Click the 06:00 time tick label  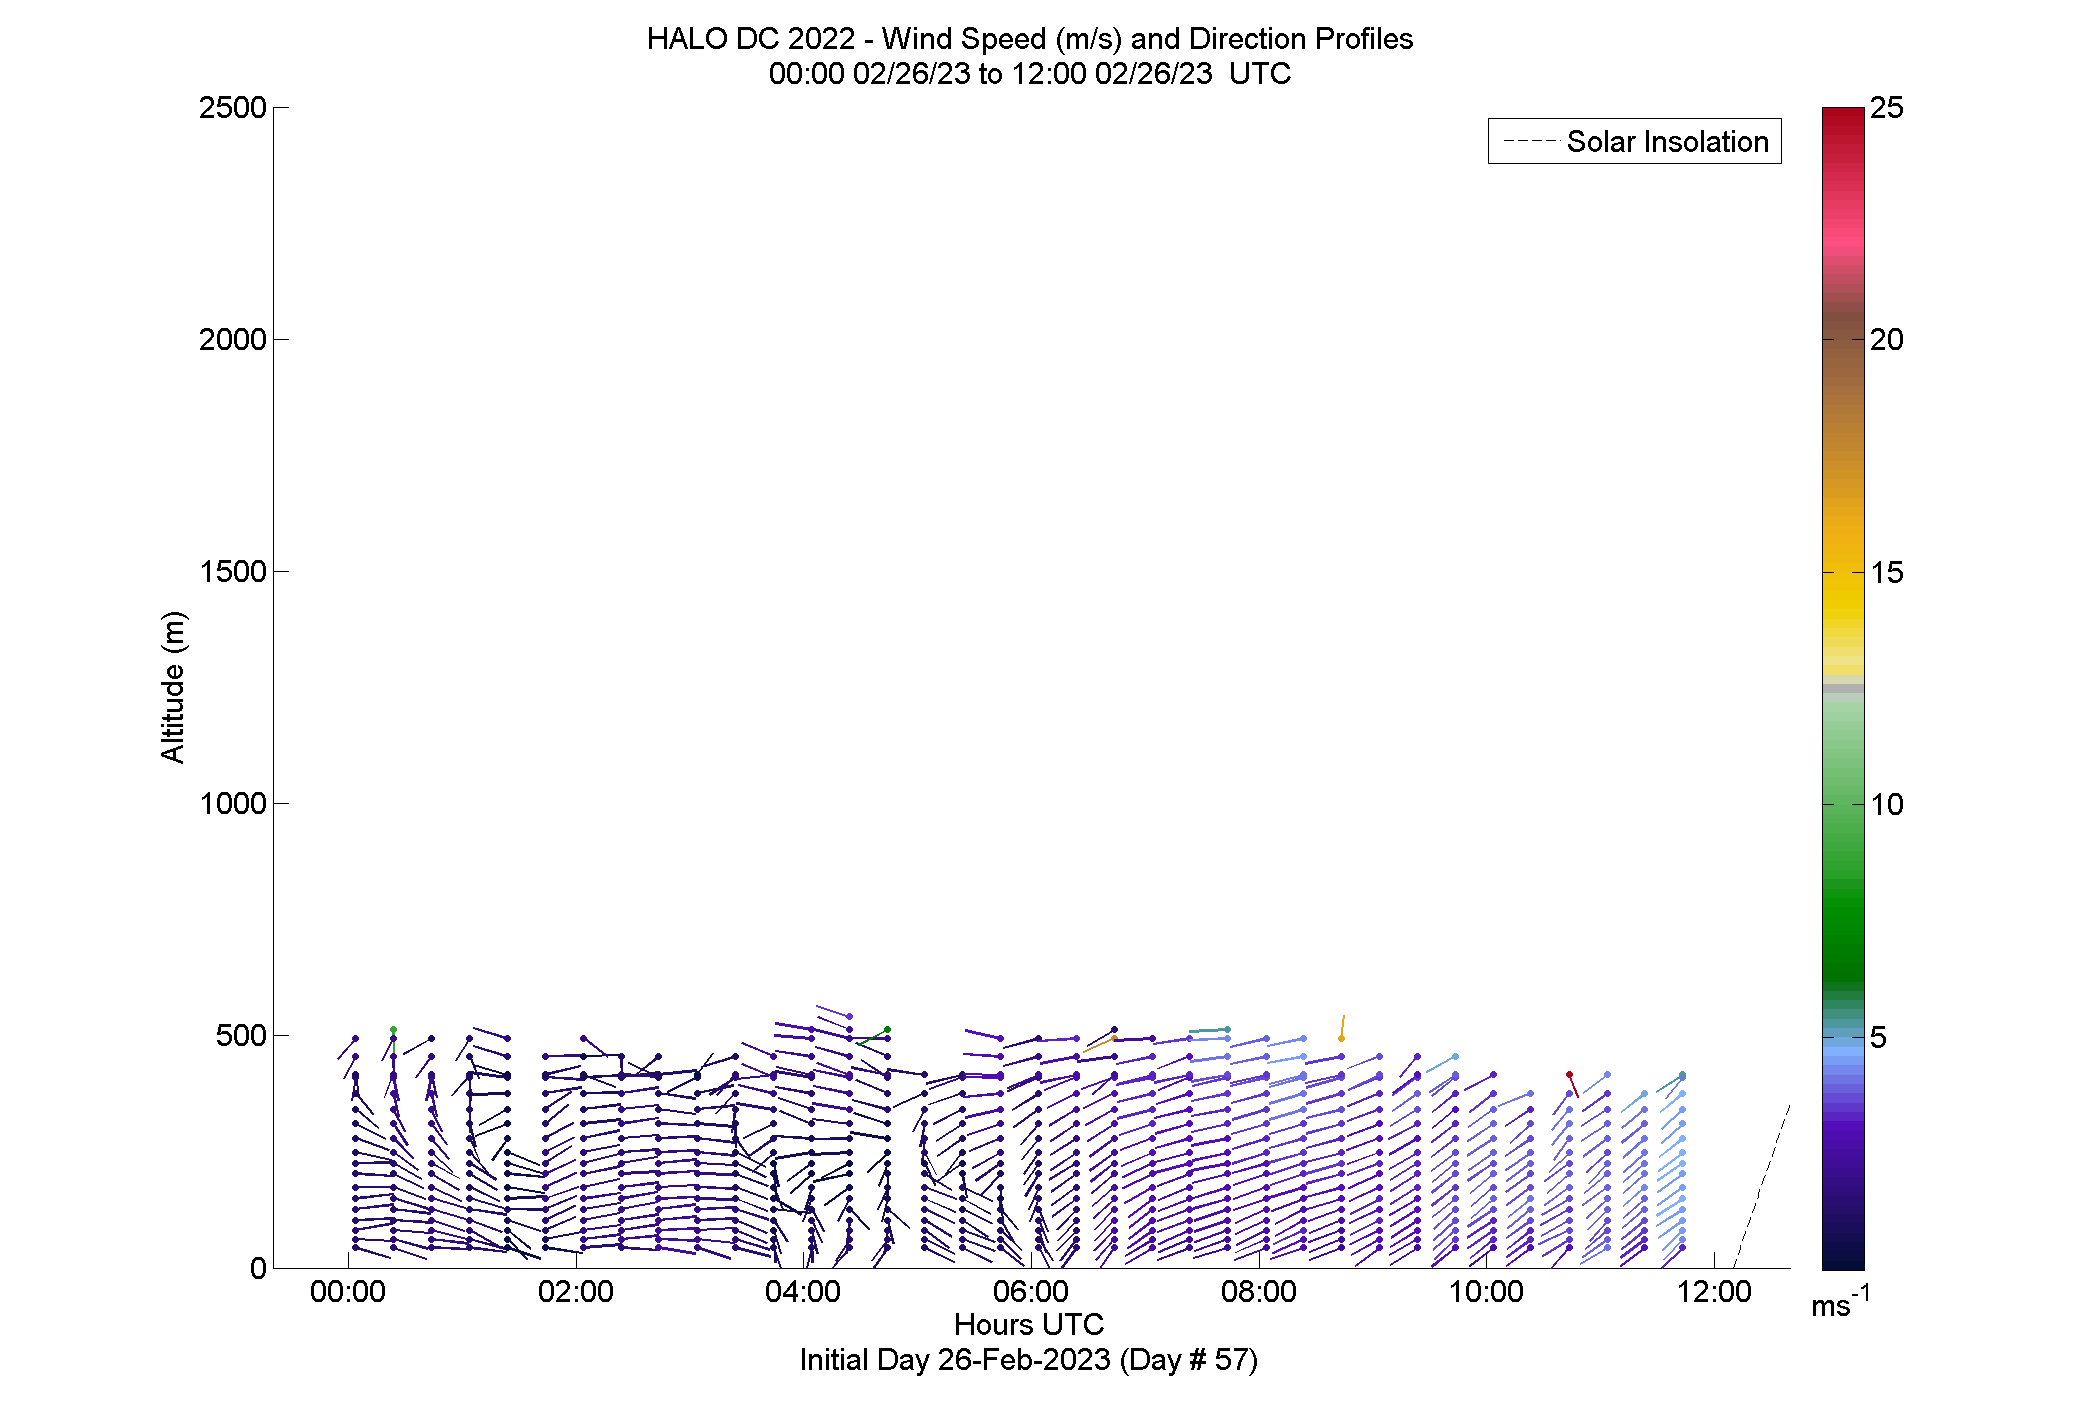[x=1031, y=1292]
